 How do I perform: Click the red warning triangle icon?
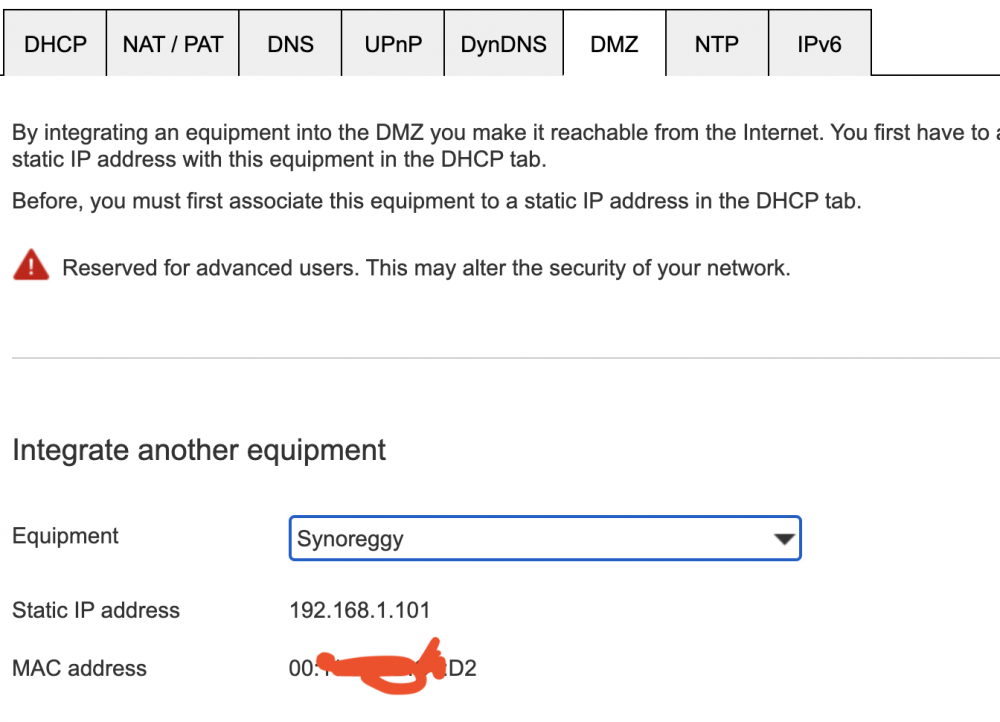point(31,266)
